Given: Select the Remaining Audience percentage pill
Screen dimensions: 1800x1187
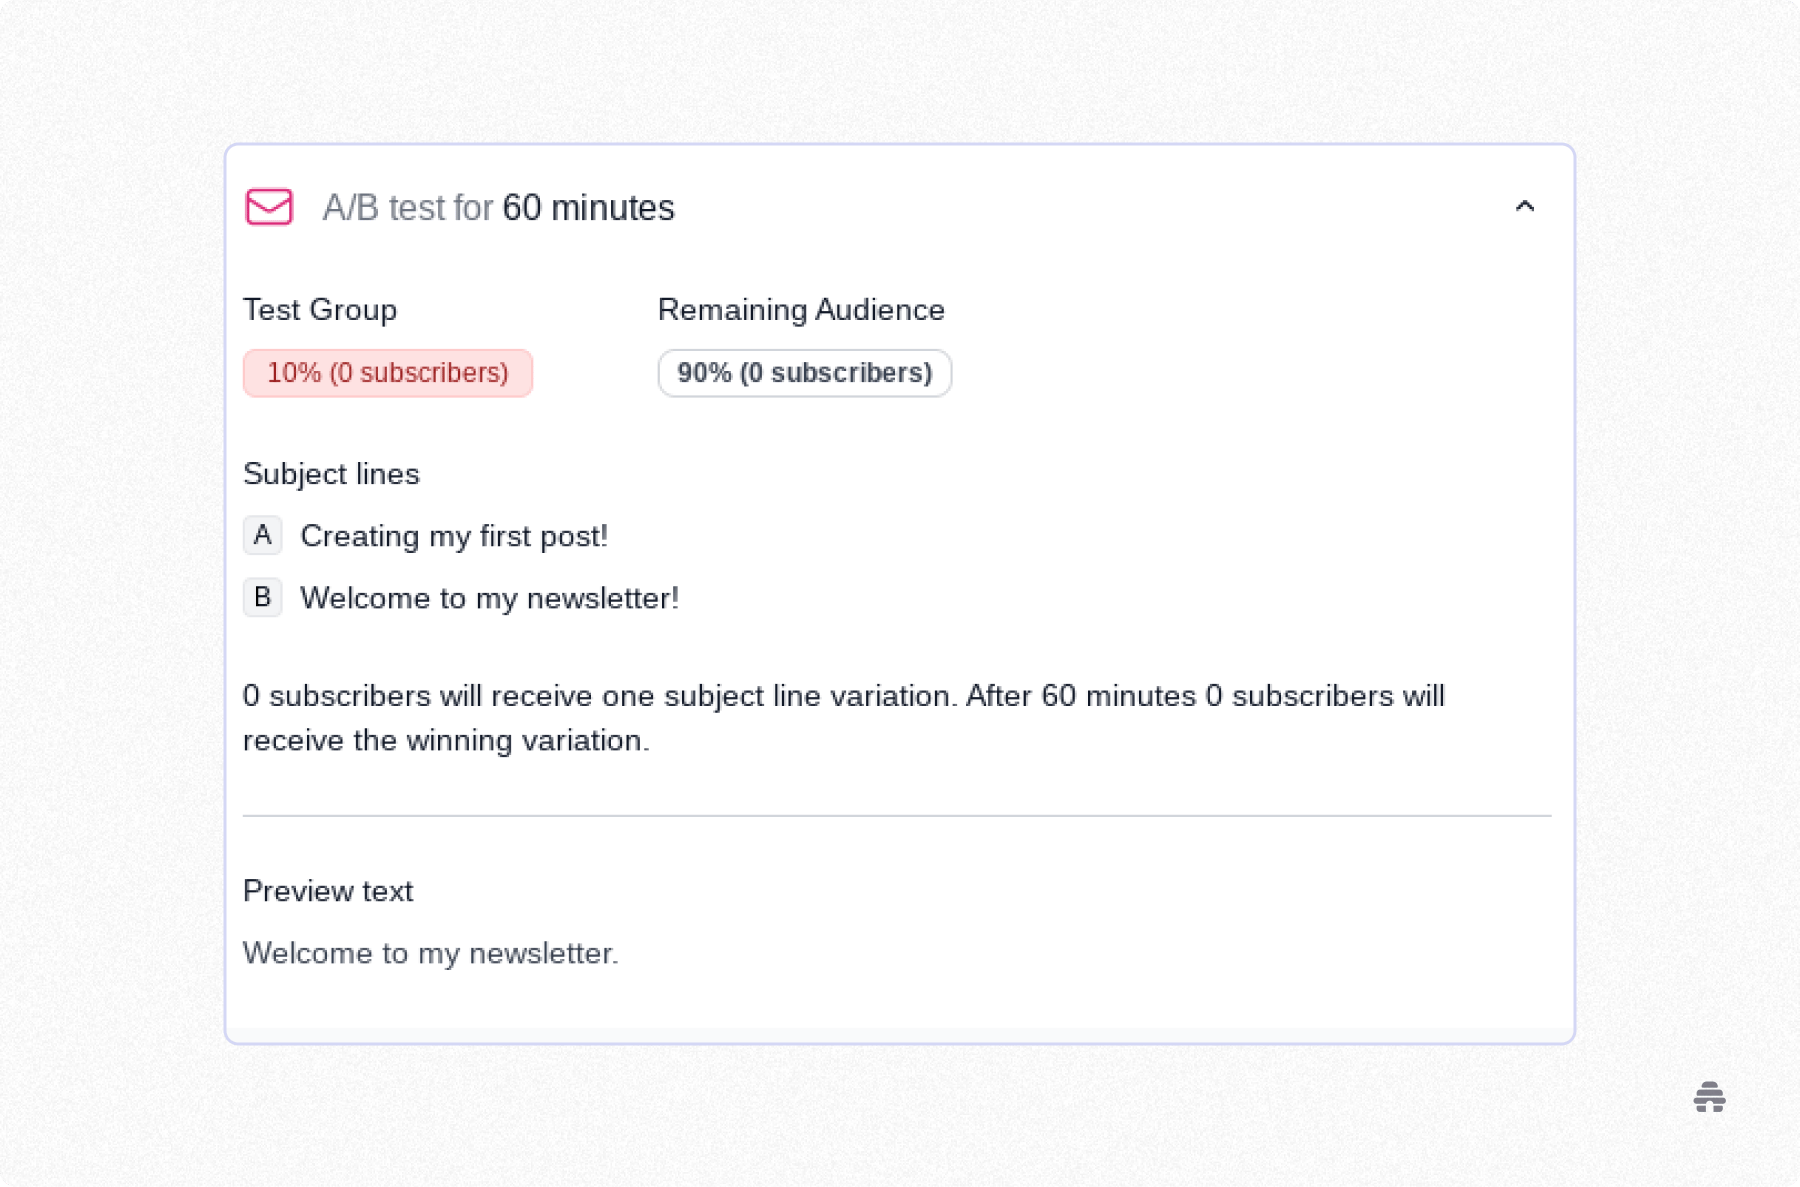Looking at the screenshot, I should tap(804, 373).
